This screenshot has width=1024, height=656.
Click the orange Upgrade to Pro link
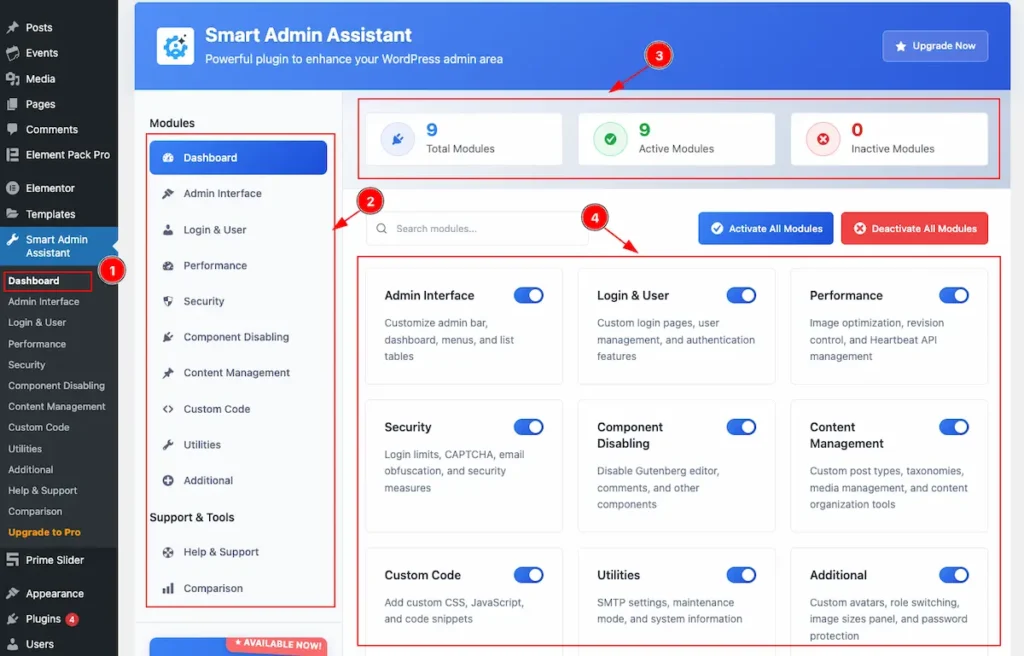[x=44, y=533]
